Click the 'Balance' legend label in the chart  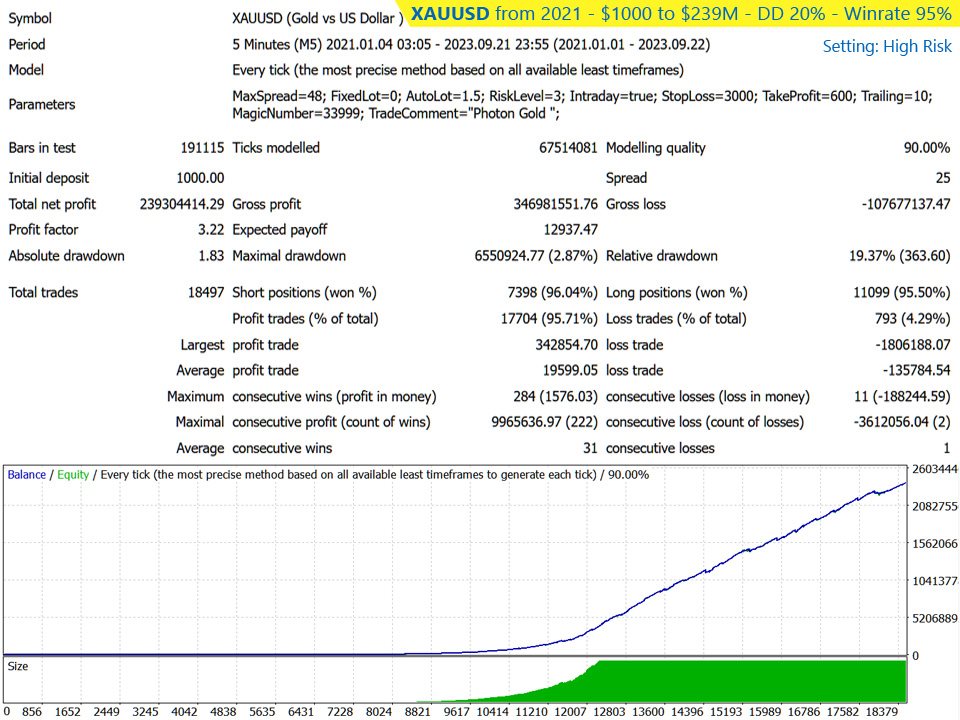(x=26, y=474)
